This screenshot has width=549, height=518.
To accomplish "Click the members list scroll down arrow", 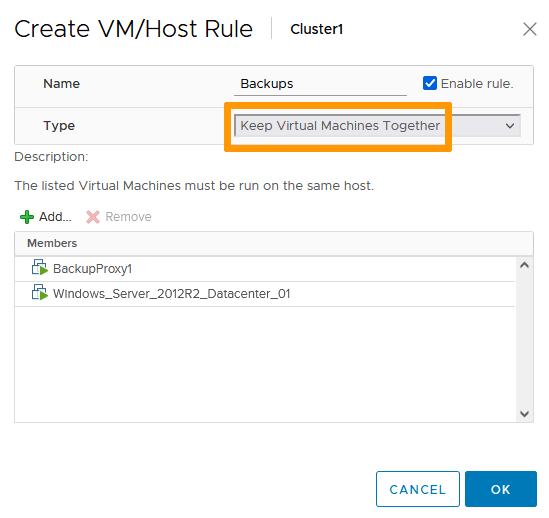I will click(x=524, y=414).
